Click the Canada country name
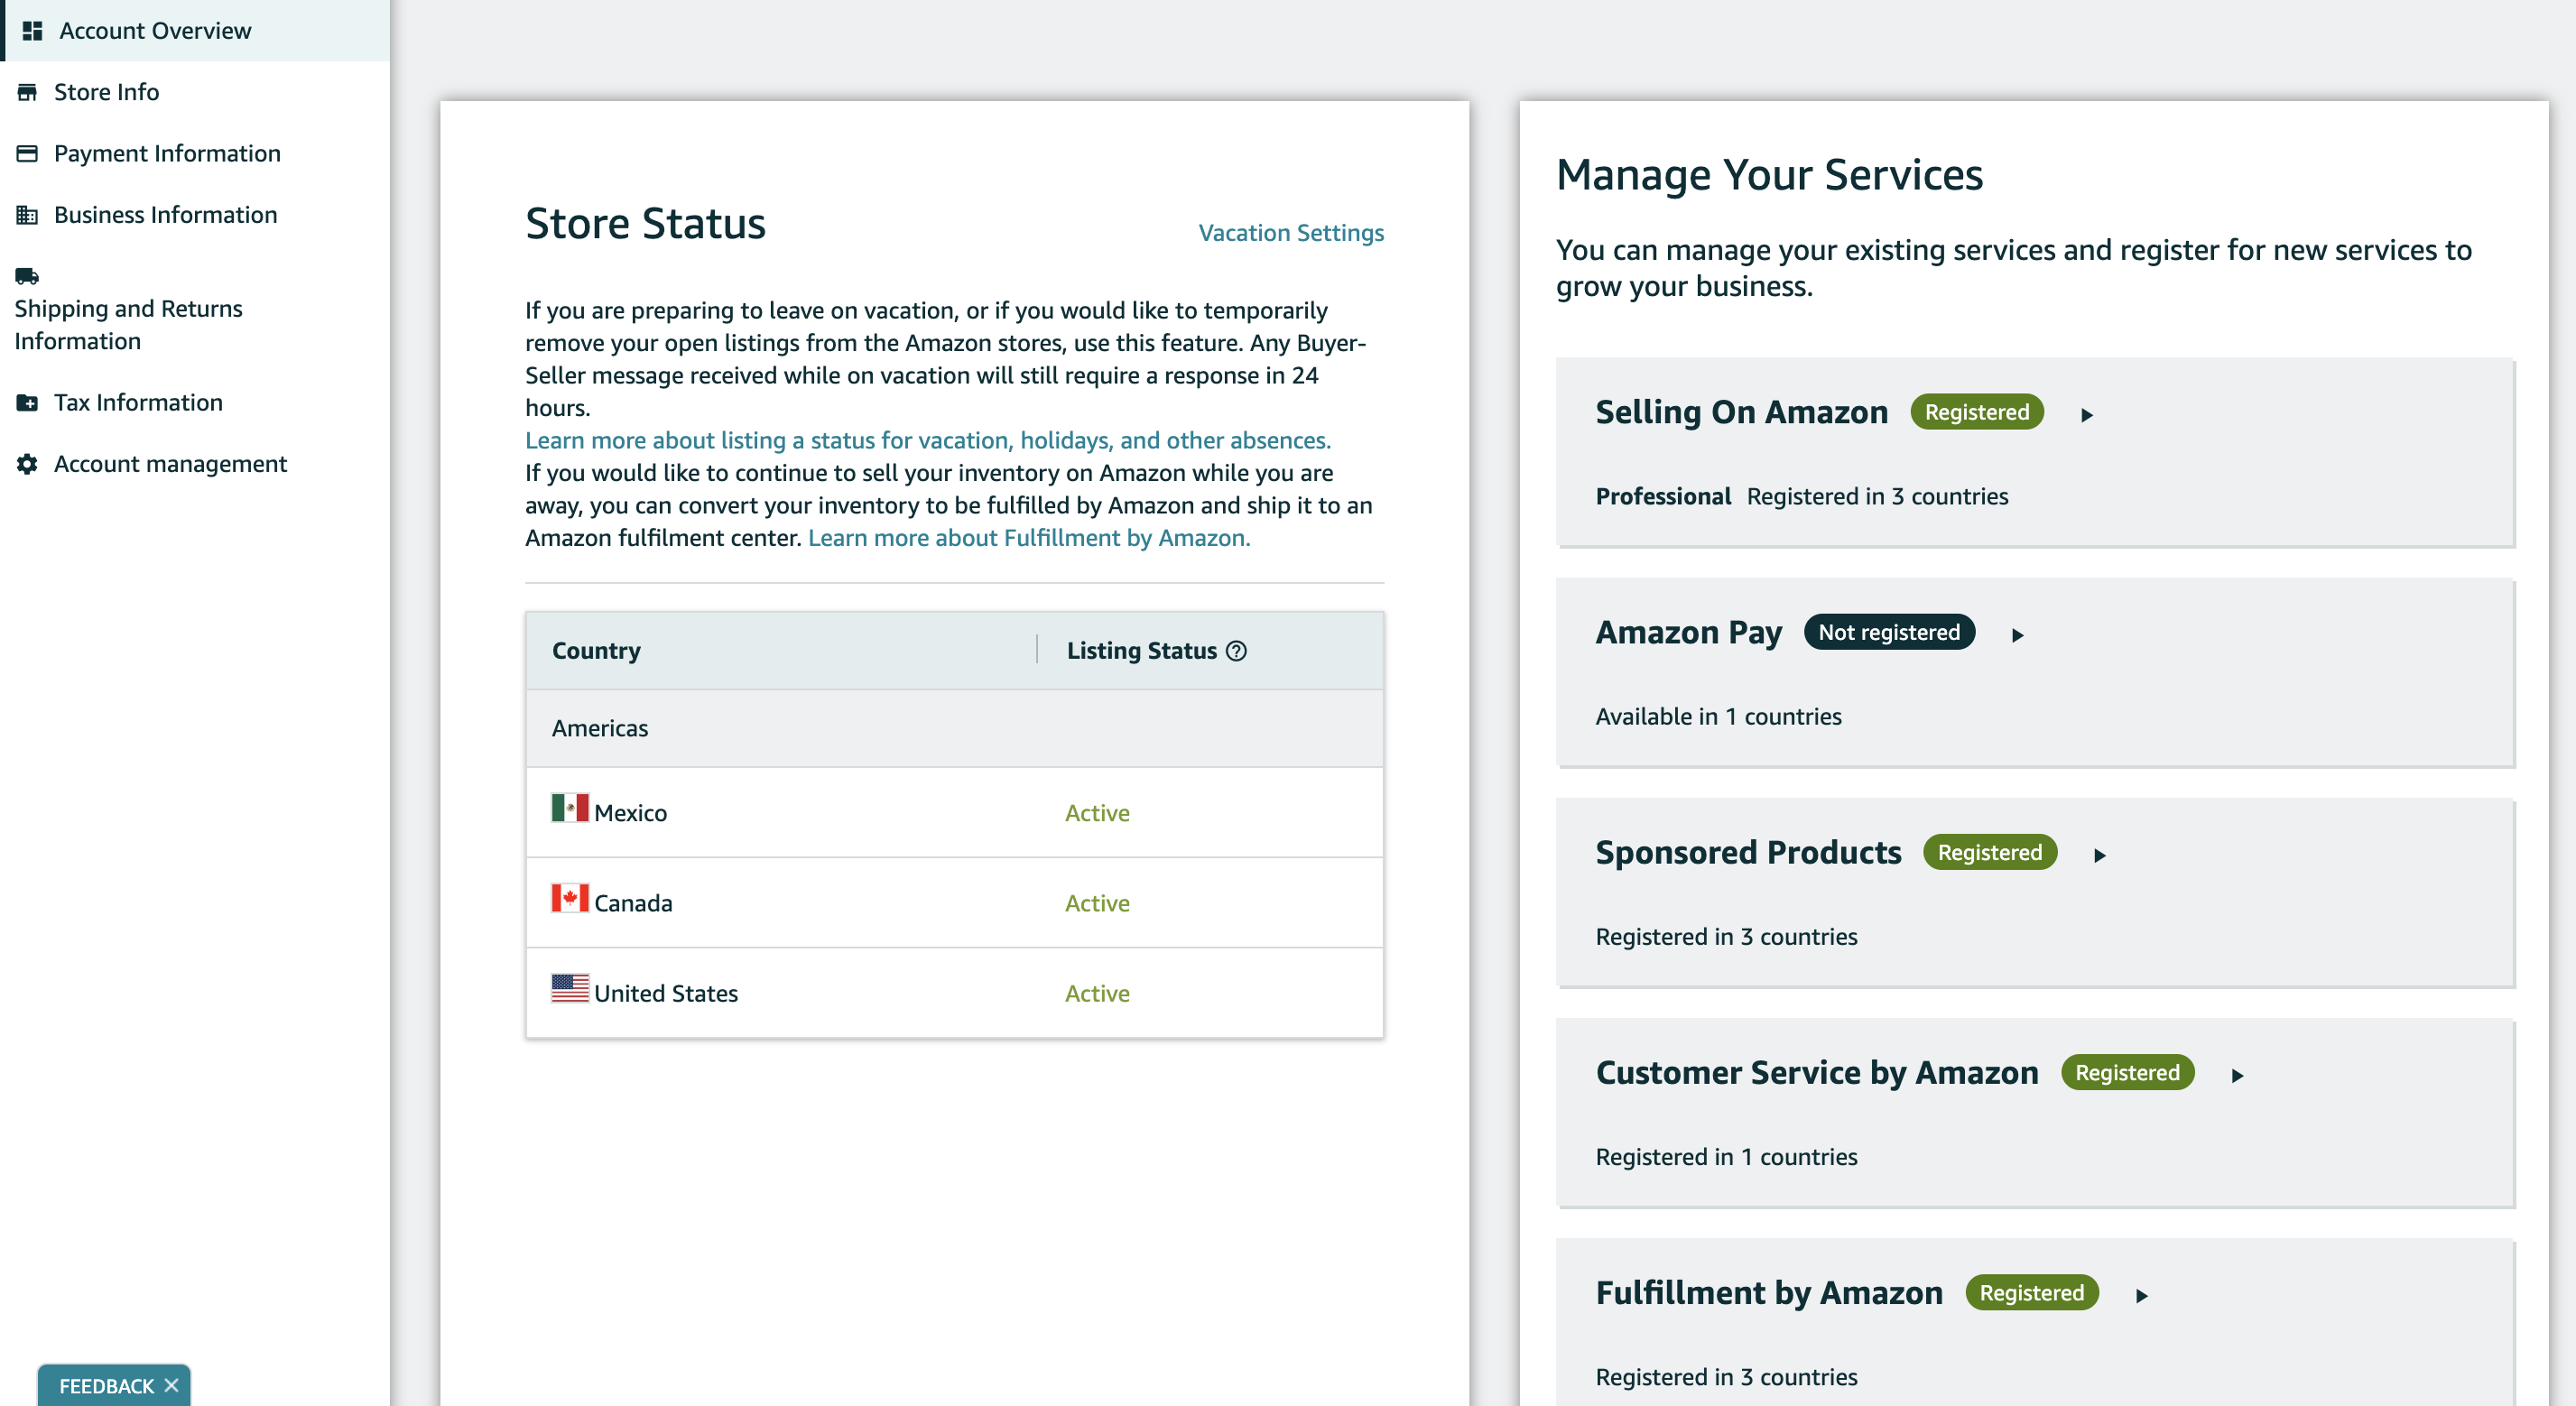The width and height of the screenshot is (2576, 1406). [633, 903]
